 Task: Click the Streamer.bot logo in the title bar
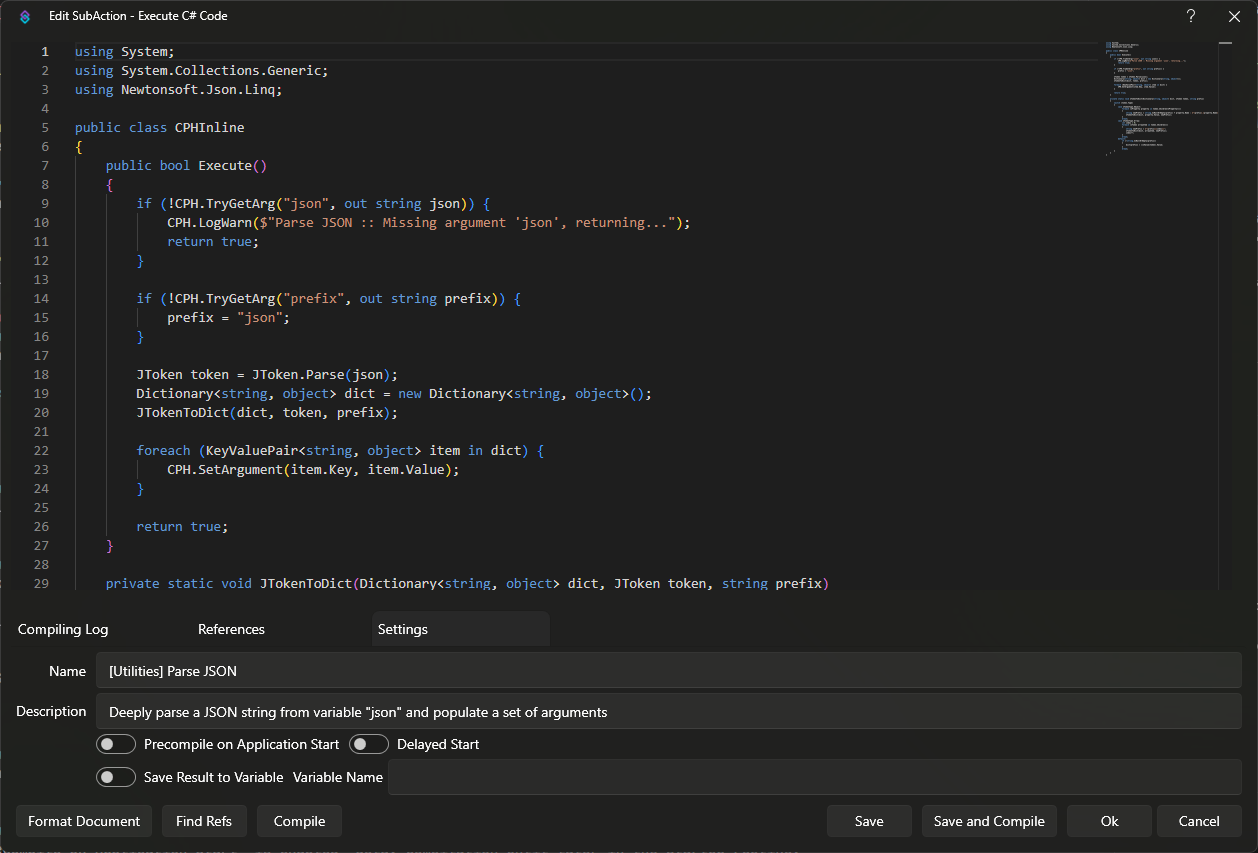[x=24, y=16]
